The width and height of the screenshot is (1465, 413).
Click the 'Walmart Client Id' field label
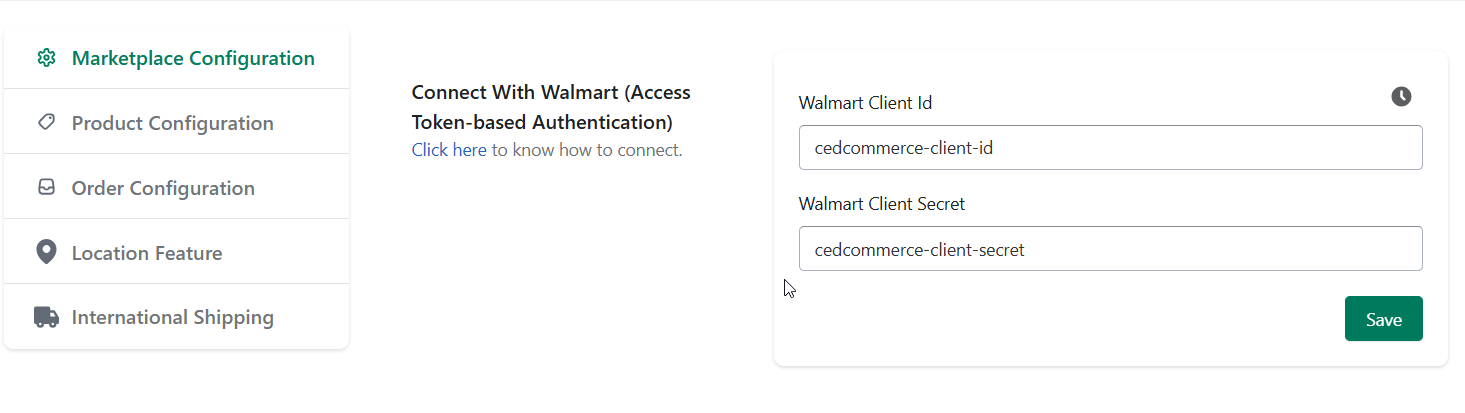pos(865,102)
